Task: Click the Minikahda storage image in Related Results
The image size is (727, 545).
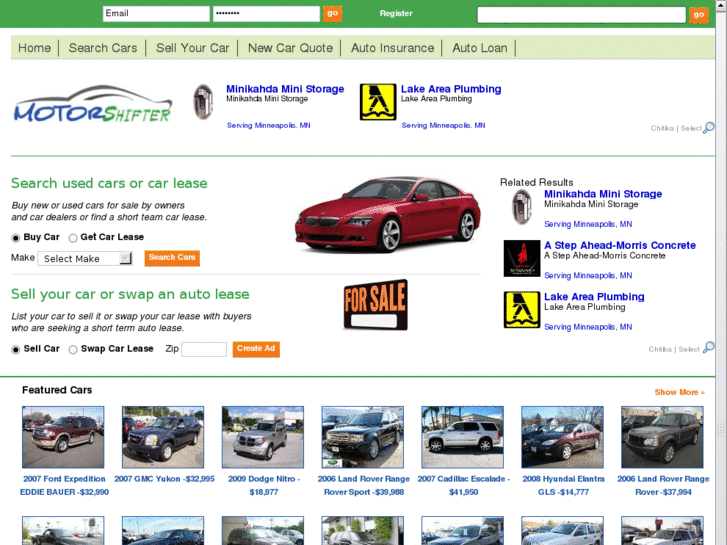Action: pos(522,207)
